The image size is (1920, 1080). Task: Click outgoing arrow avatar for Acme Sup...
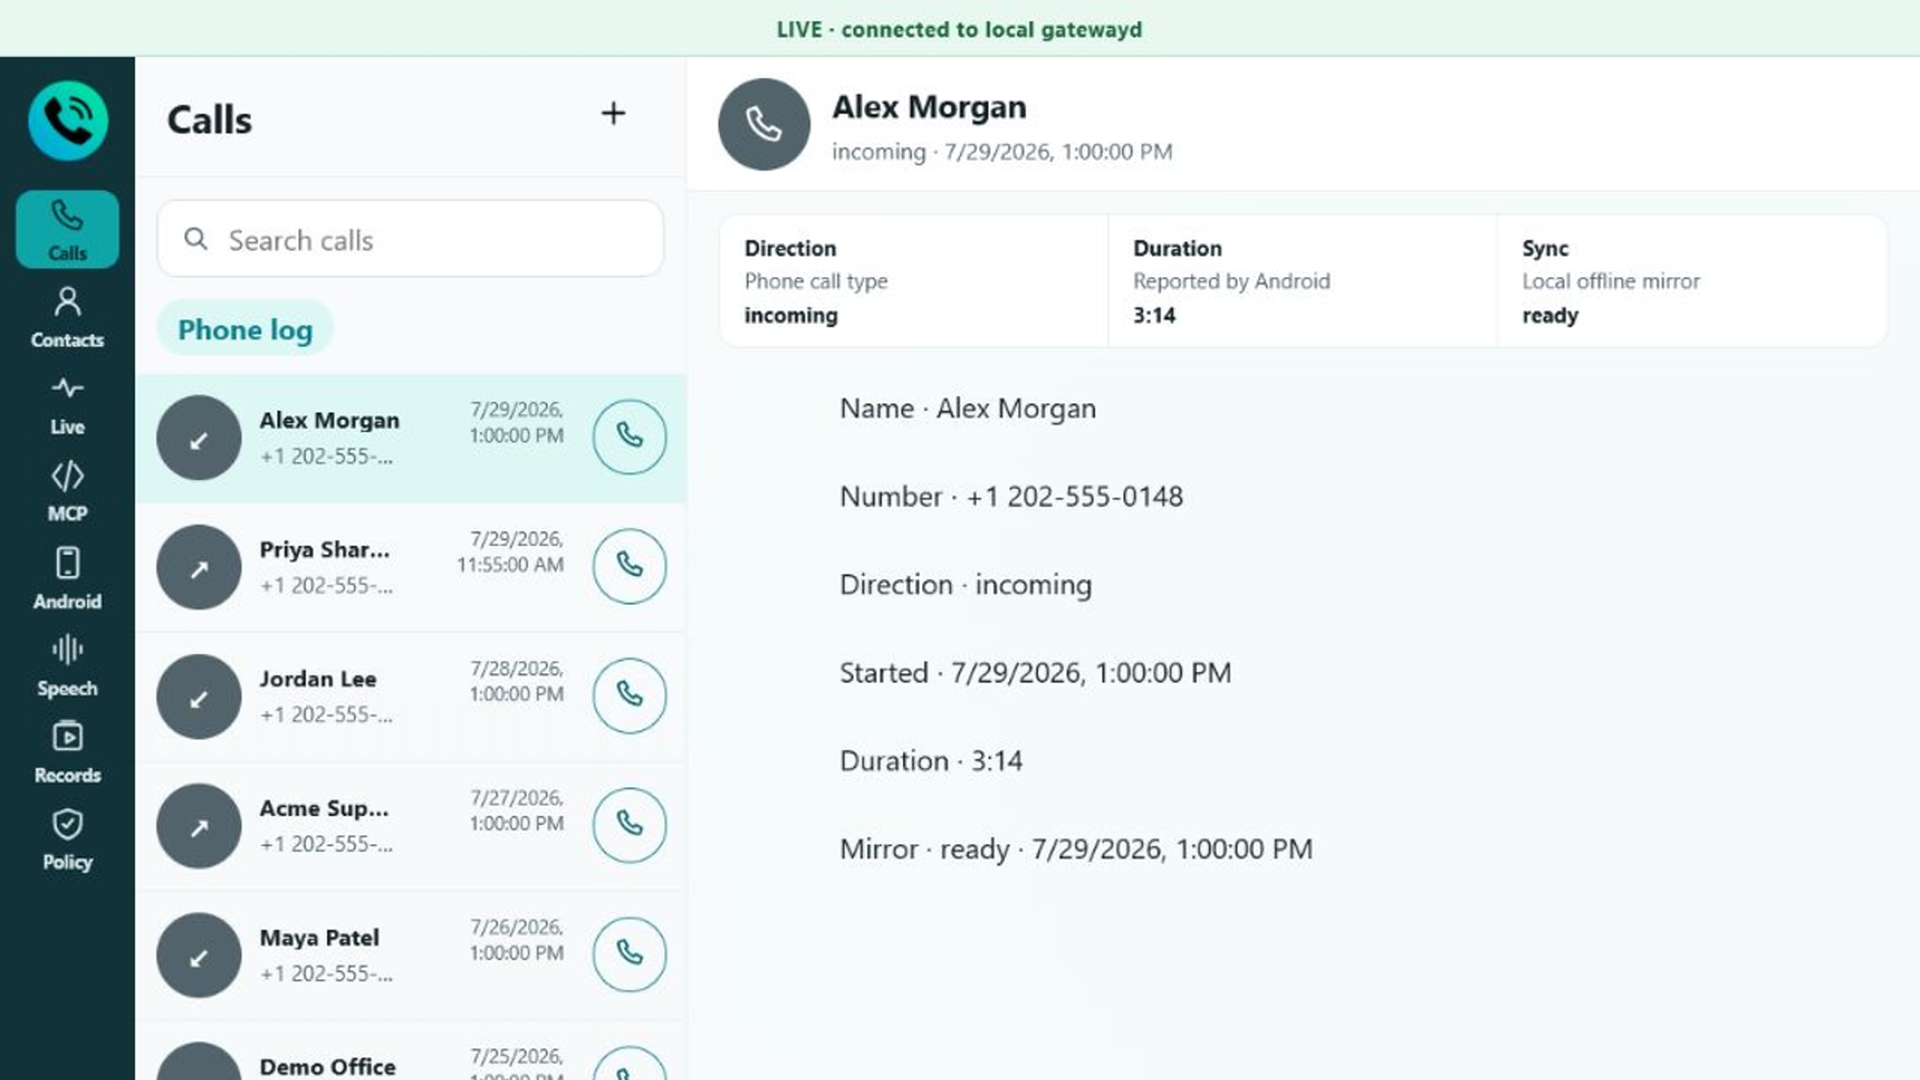[x=199, y=826]
